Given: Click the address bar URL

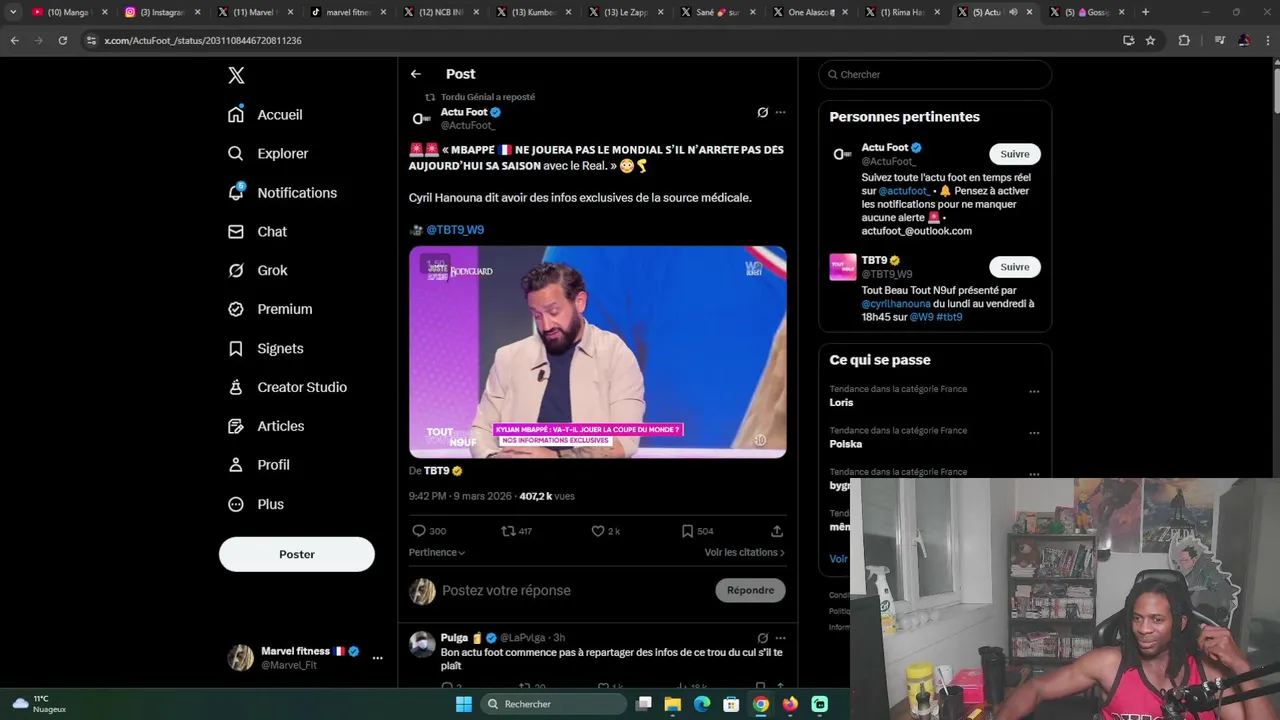Looking at the screenshot, I should pos(203,41).
